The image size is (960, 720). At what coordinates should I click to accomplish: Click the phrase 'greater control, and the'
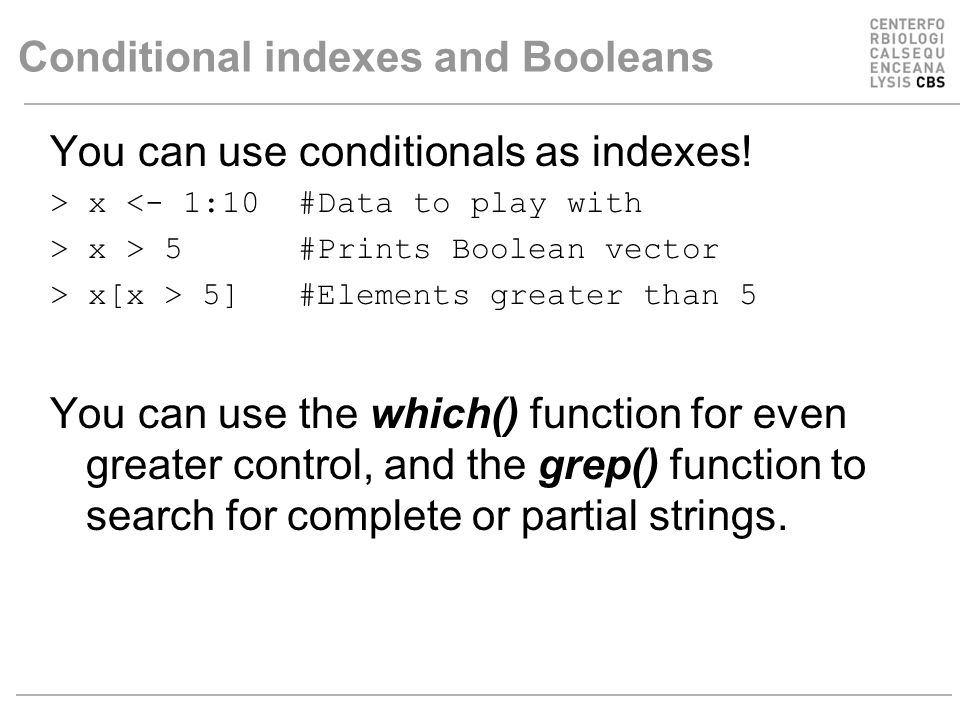tap(306, 465)
